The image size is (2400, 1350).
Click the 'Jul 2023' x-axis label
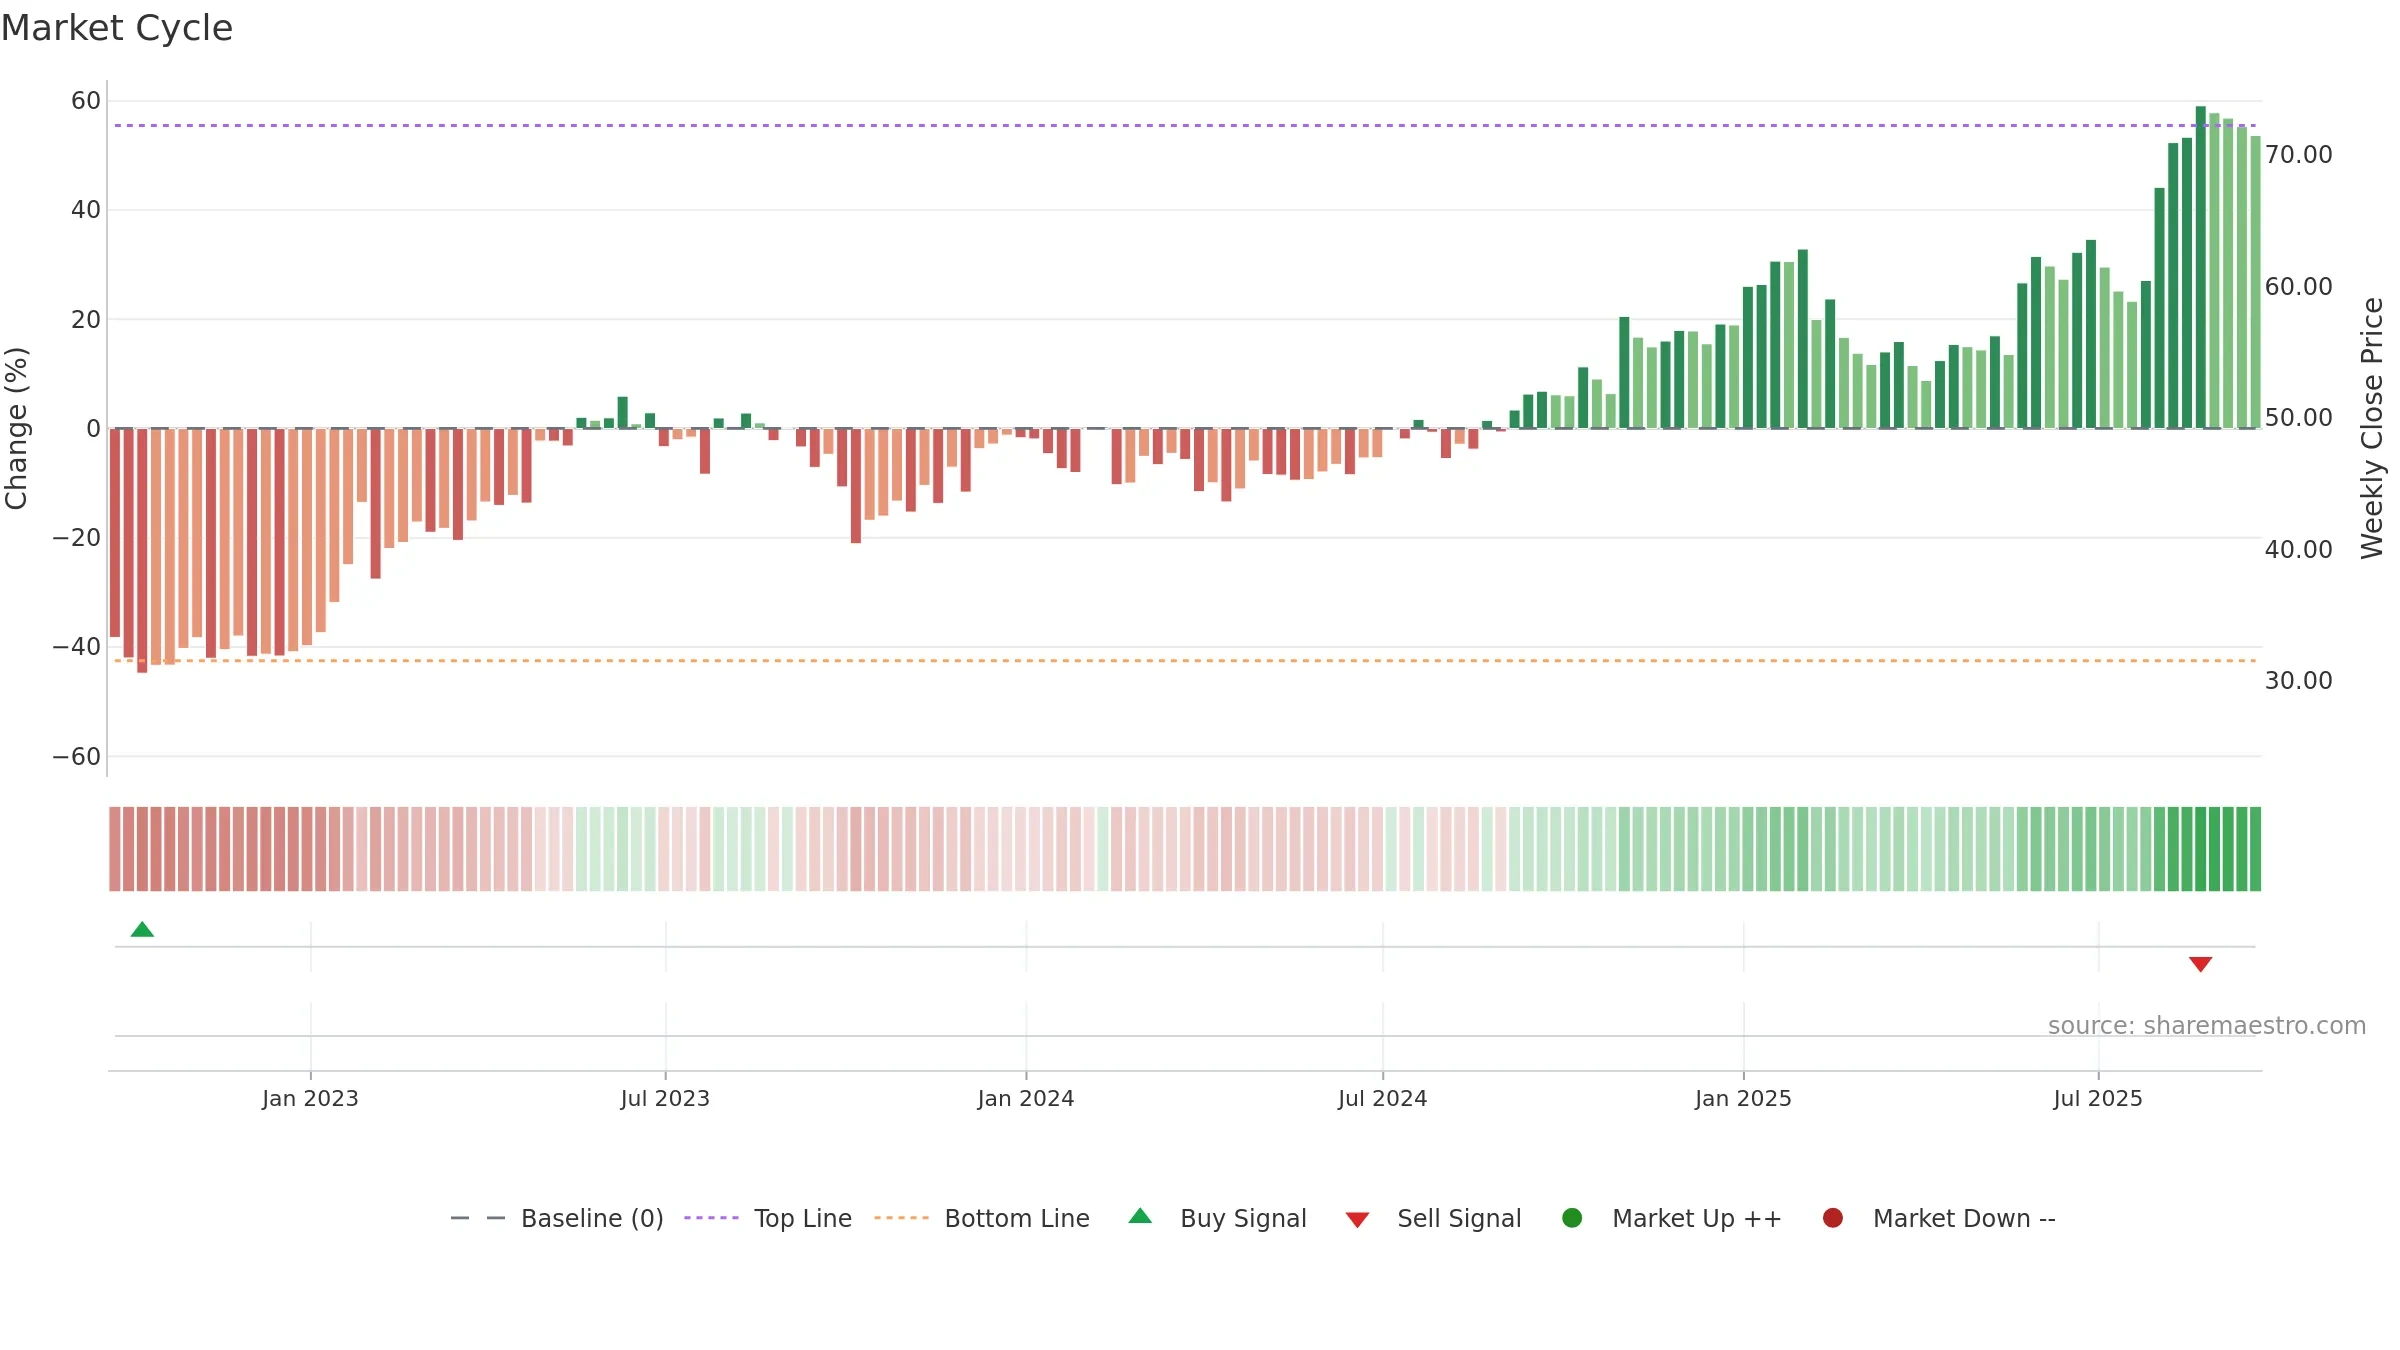(665, 1099)
